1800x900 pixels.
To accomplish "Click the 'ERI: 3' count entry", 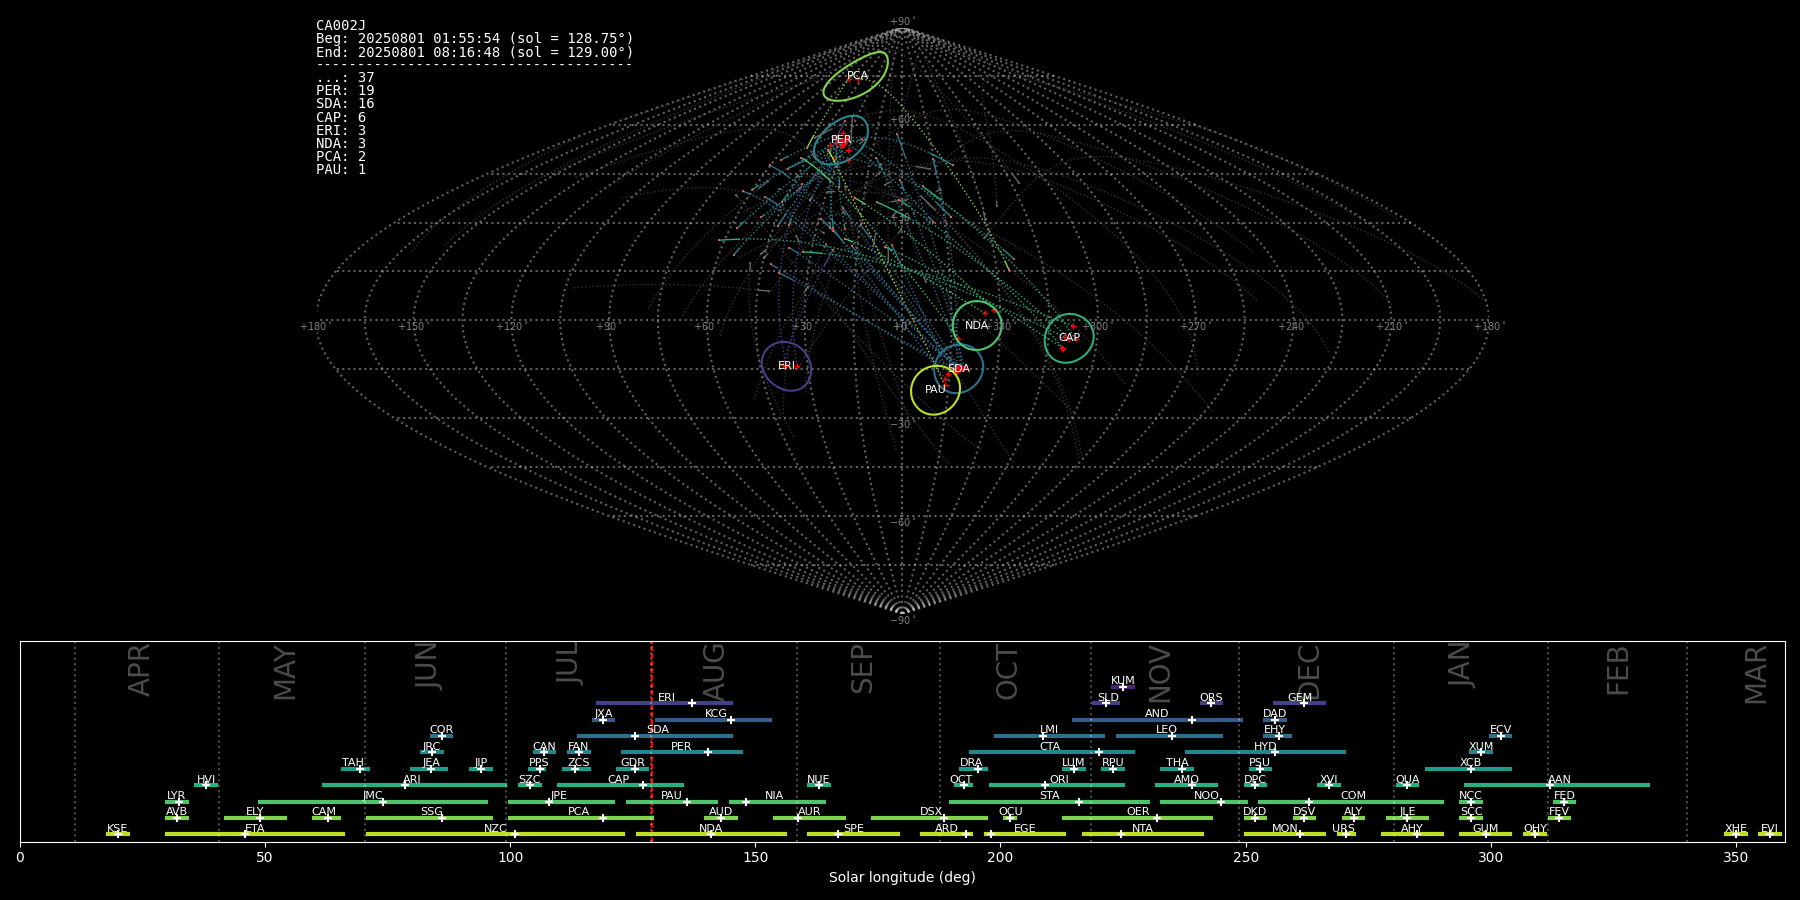I will 341,130.
